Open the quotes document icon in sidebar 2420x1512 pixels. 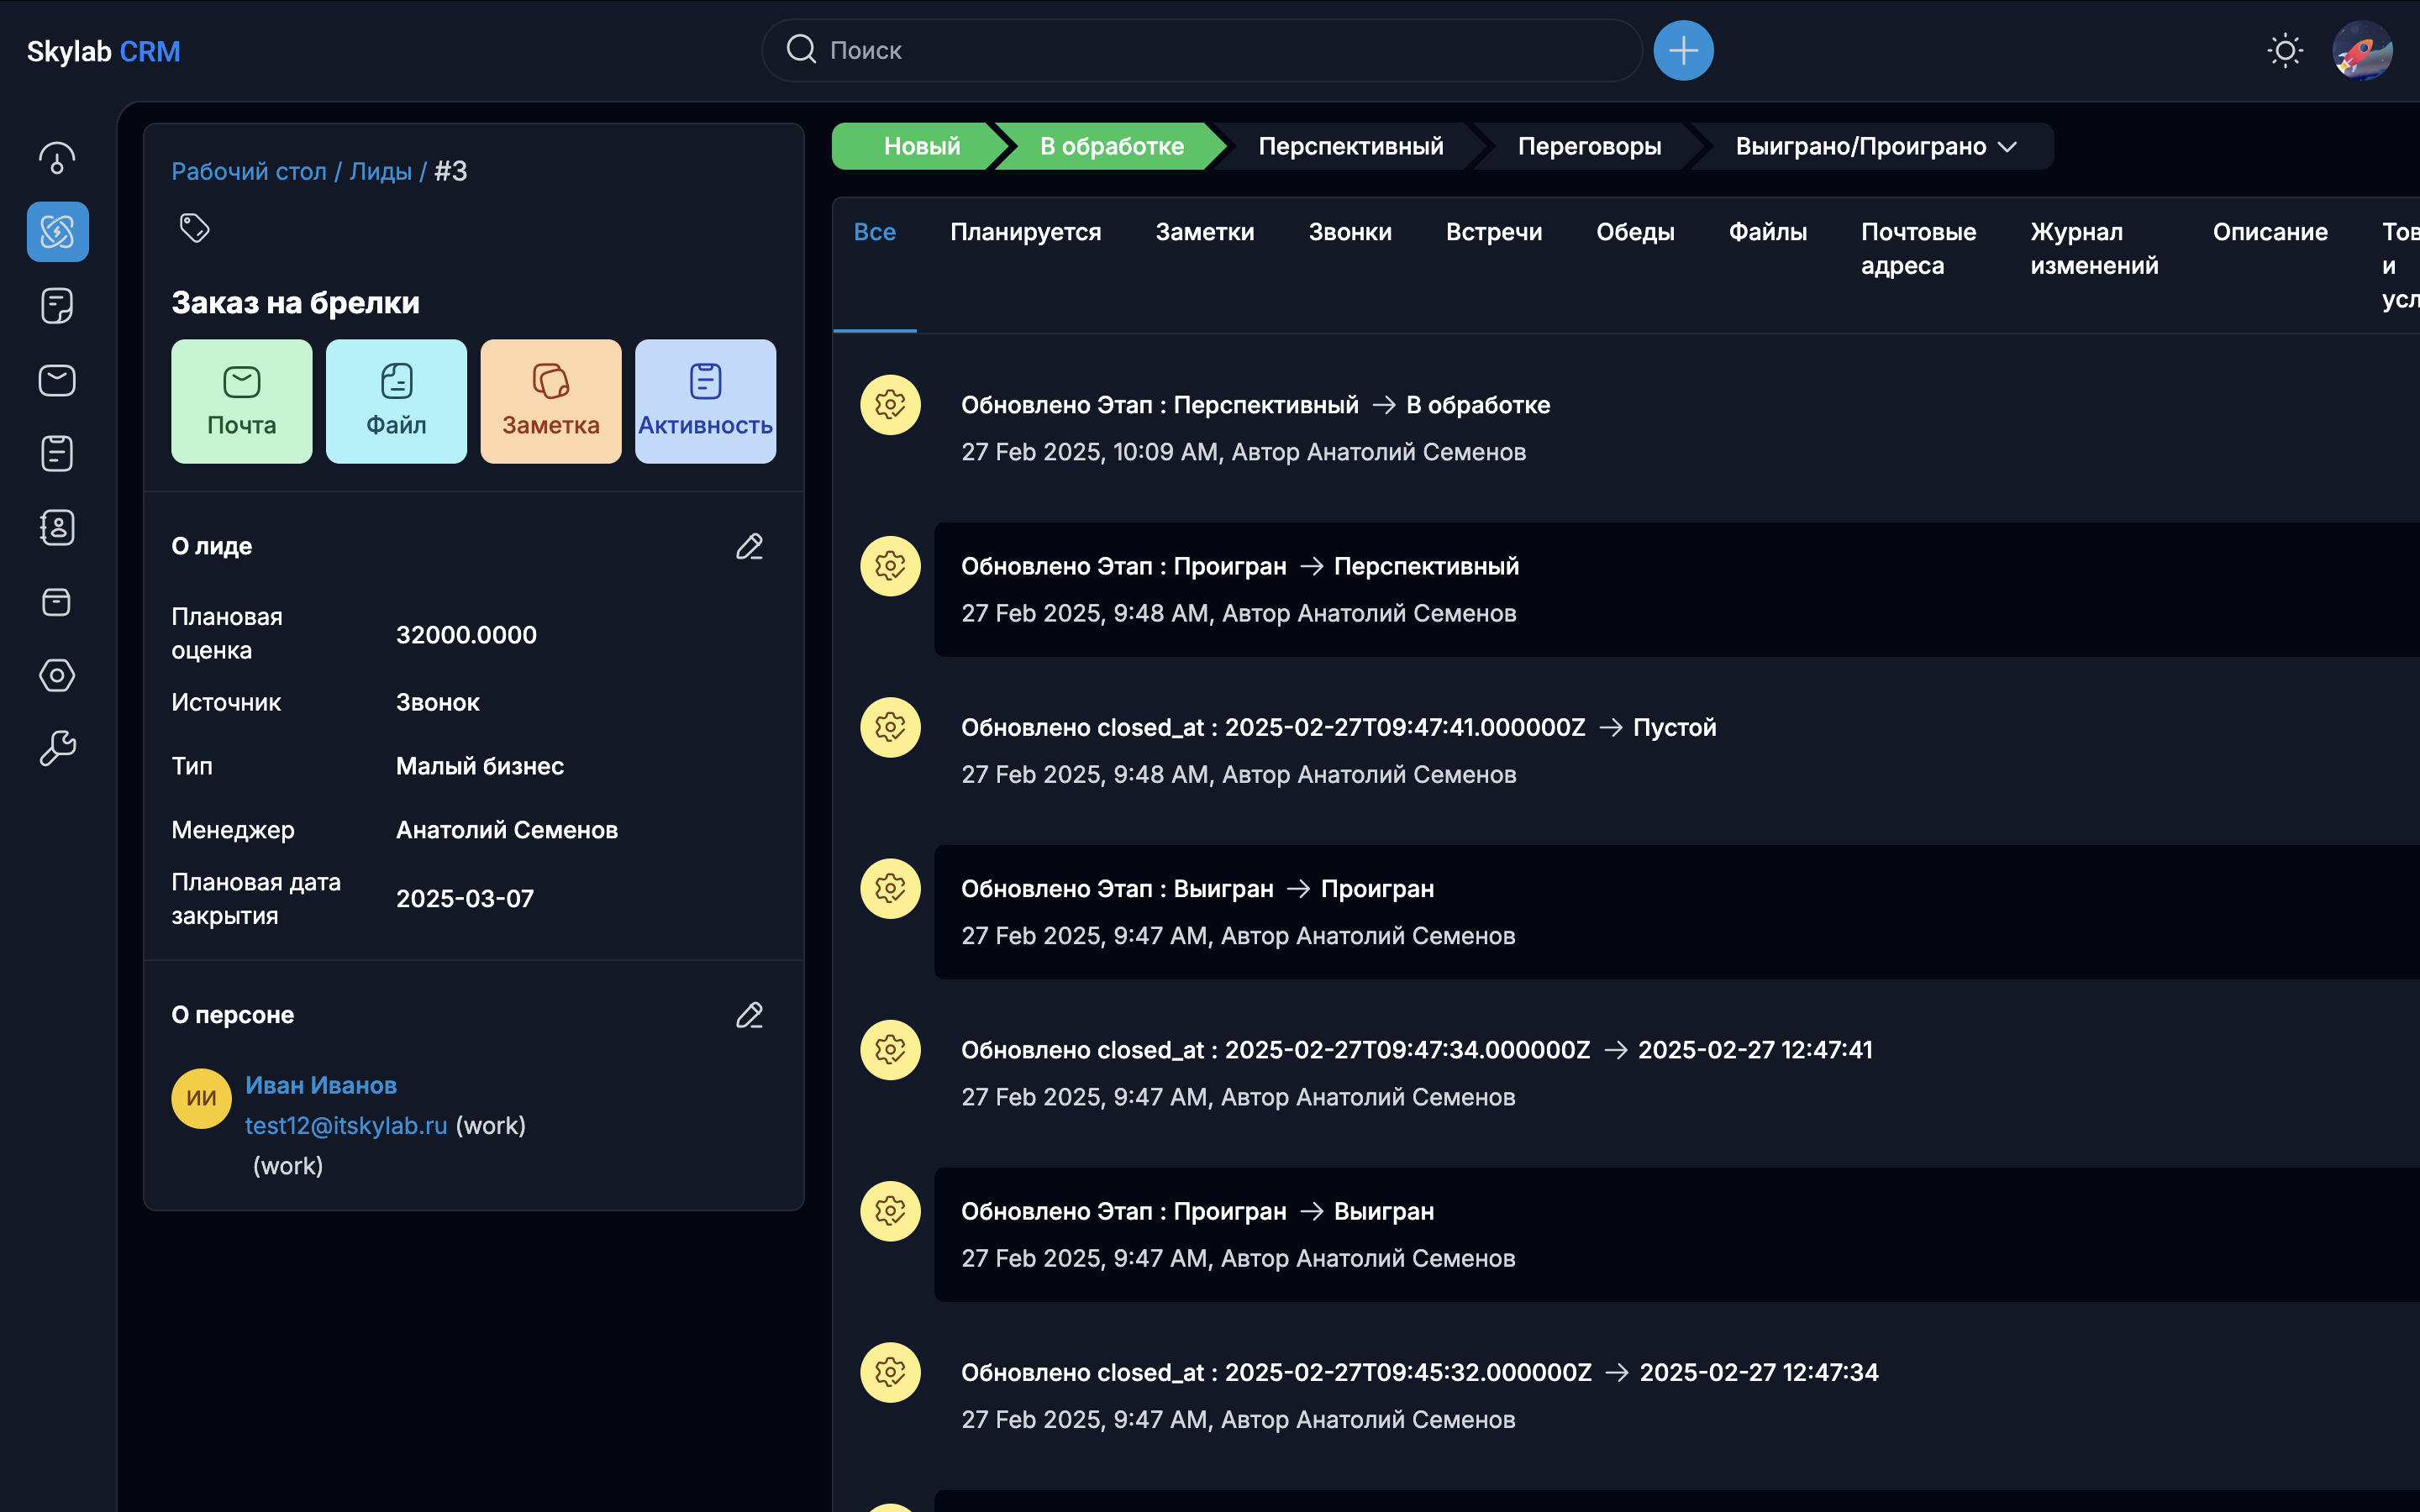coord(57,306)
